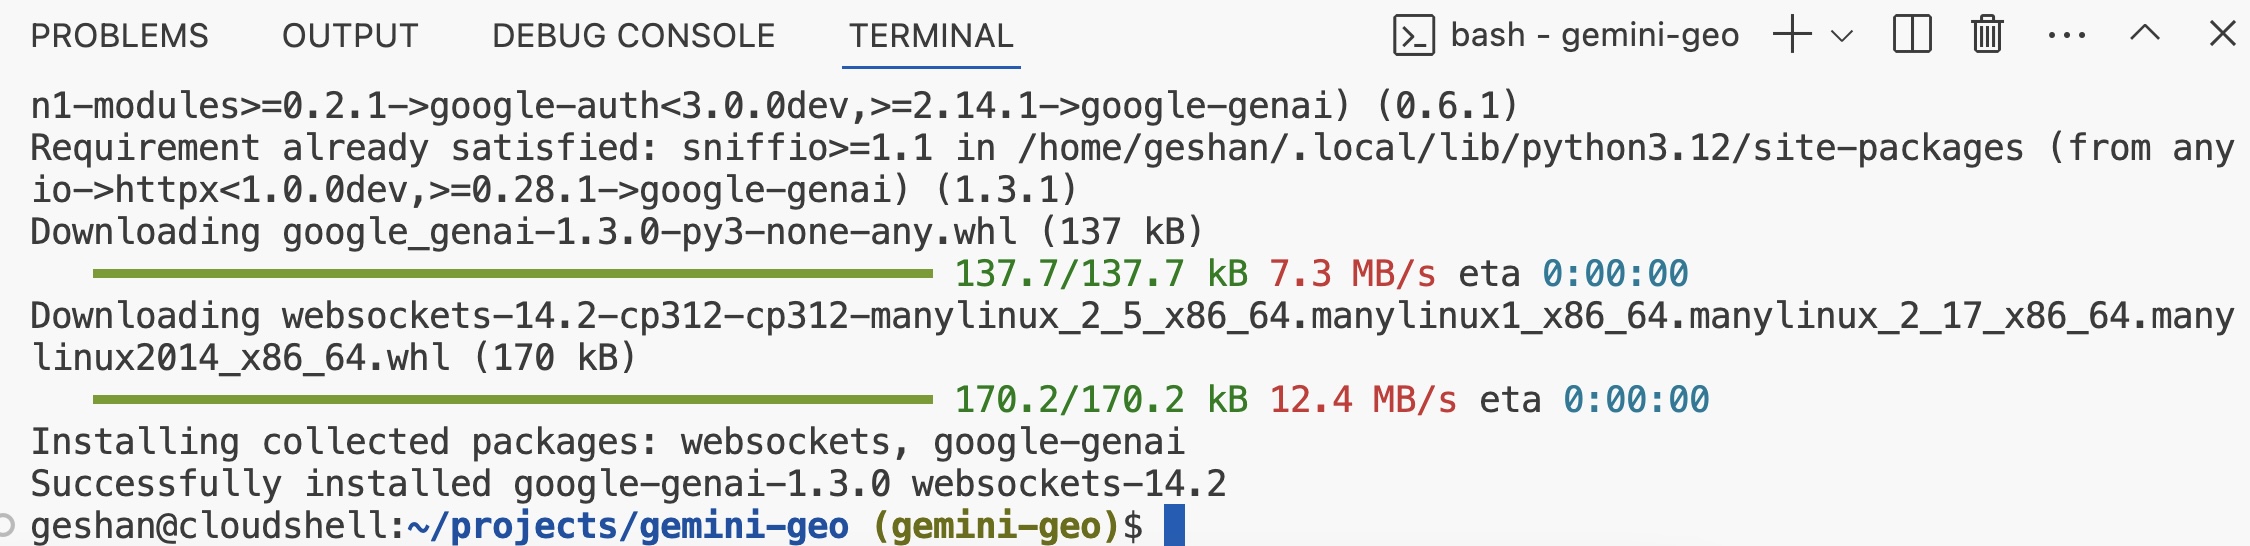Click the 'Successfully installed' output line
Viewport: 2250px width, 546px height.
tap(627, 484)
